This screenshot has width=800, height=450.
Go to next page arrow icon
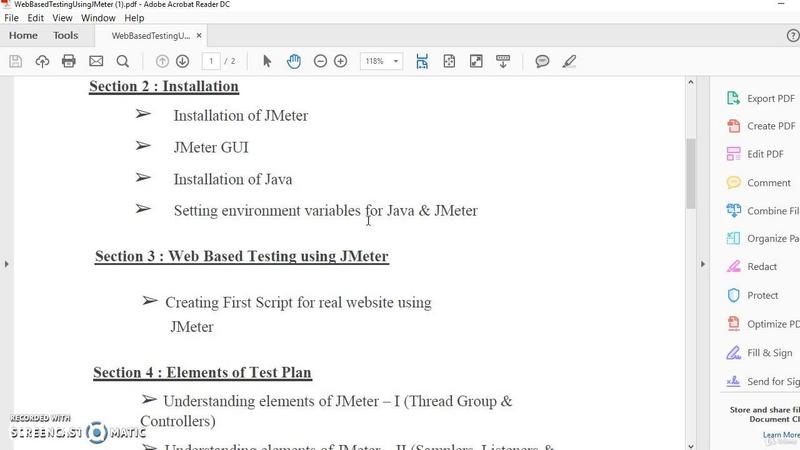pos(183,62)
